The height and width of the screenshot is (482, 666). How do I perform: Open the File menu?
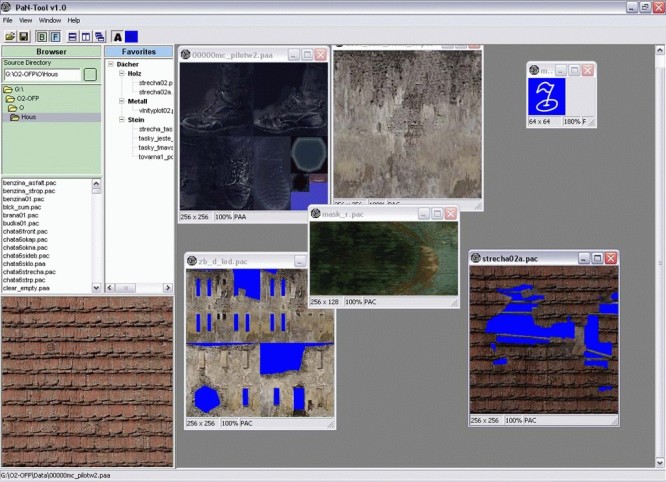coord(8,20)
